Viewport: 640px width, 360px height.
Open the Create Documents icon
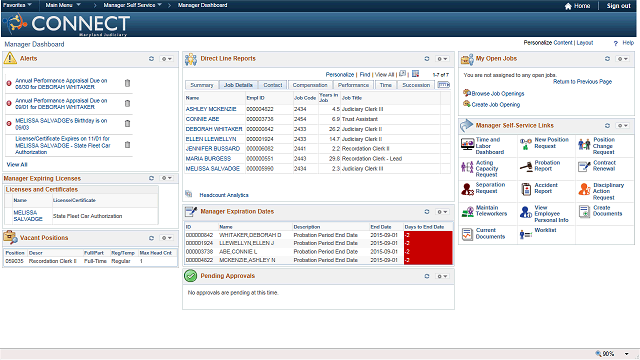pyautogui.click(x=584, y=211)
